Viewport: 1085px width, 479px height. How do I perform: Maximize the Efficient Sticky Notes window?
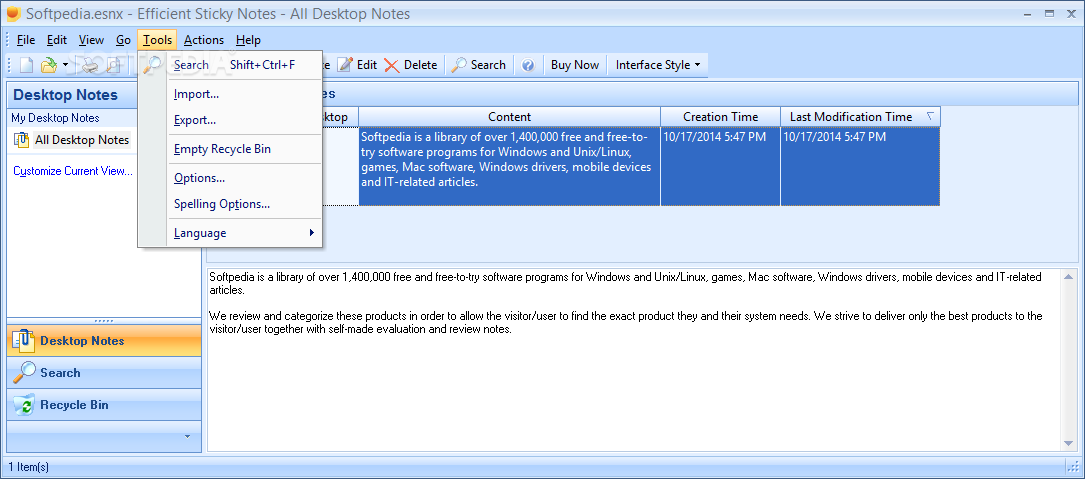point(1049,12)
